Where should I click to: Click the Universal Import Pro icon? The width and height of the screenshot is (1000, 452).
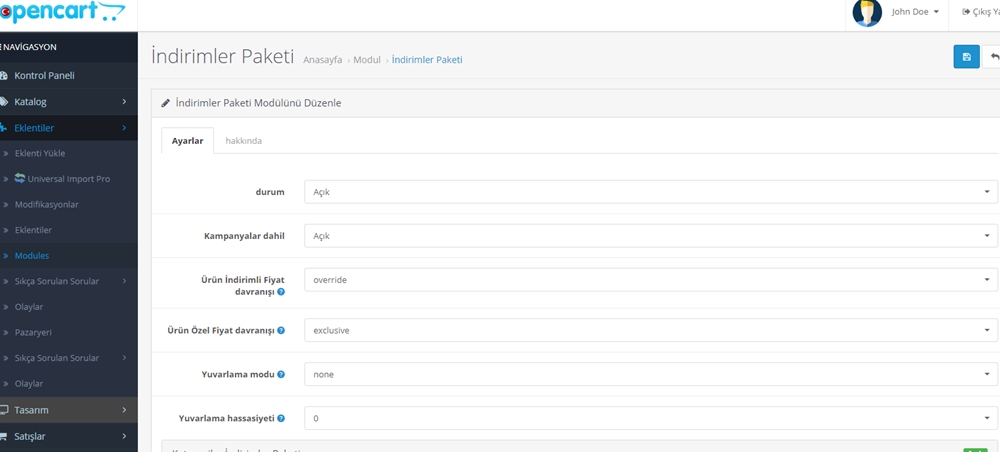coord(20,179)
